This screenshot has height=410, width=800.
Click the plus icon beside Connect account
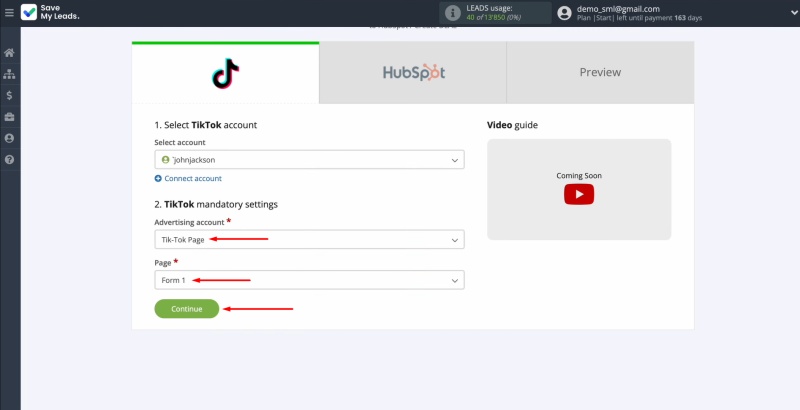pyautogui.click(x=158, y=178)
